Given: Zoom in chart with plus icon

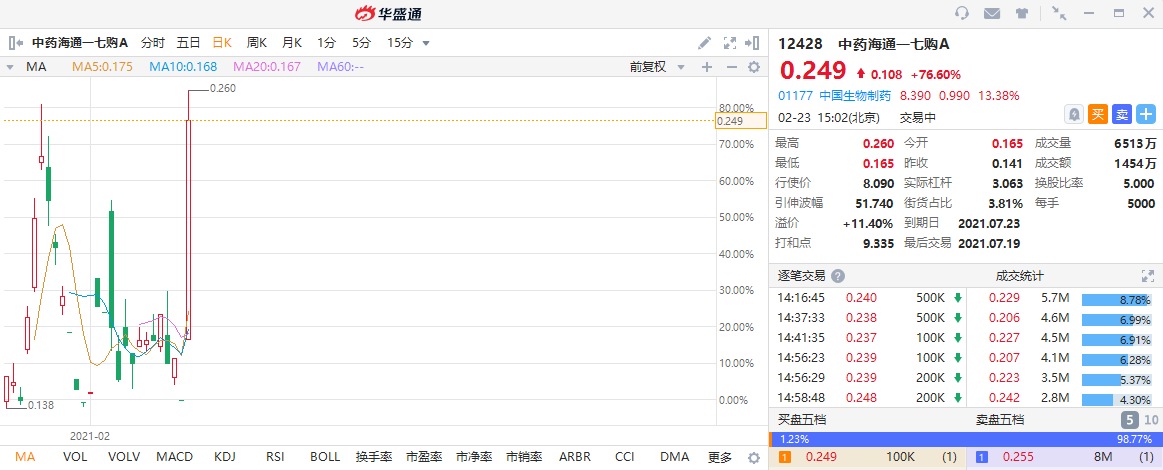Looking at the screenshot, I should 706,67.
